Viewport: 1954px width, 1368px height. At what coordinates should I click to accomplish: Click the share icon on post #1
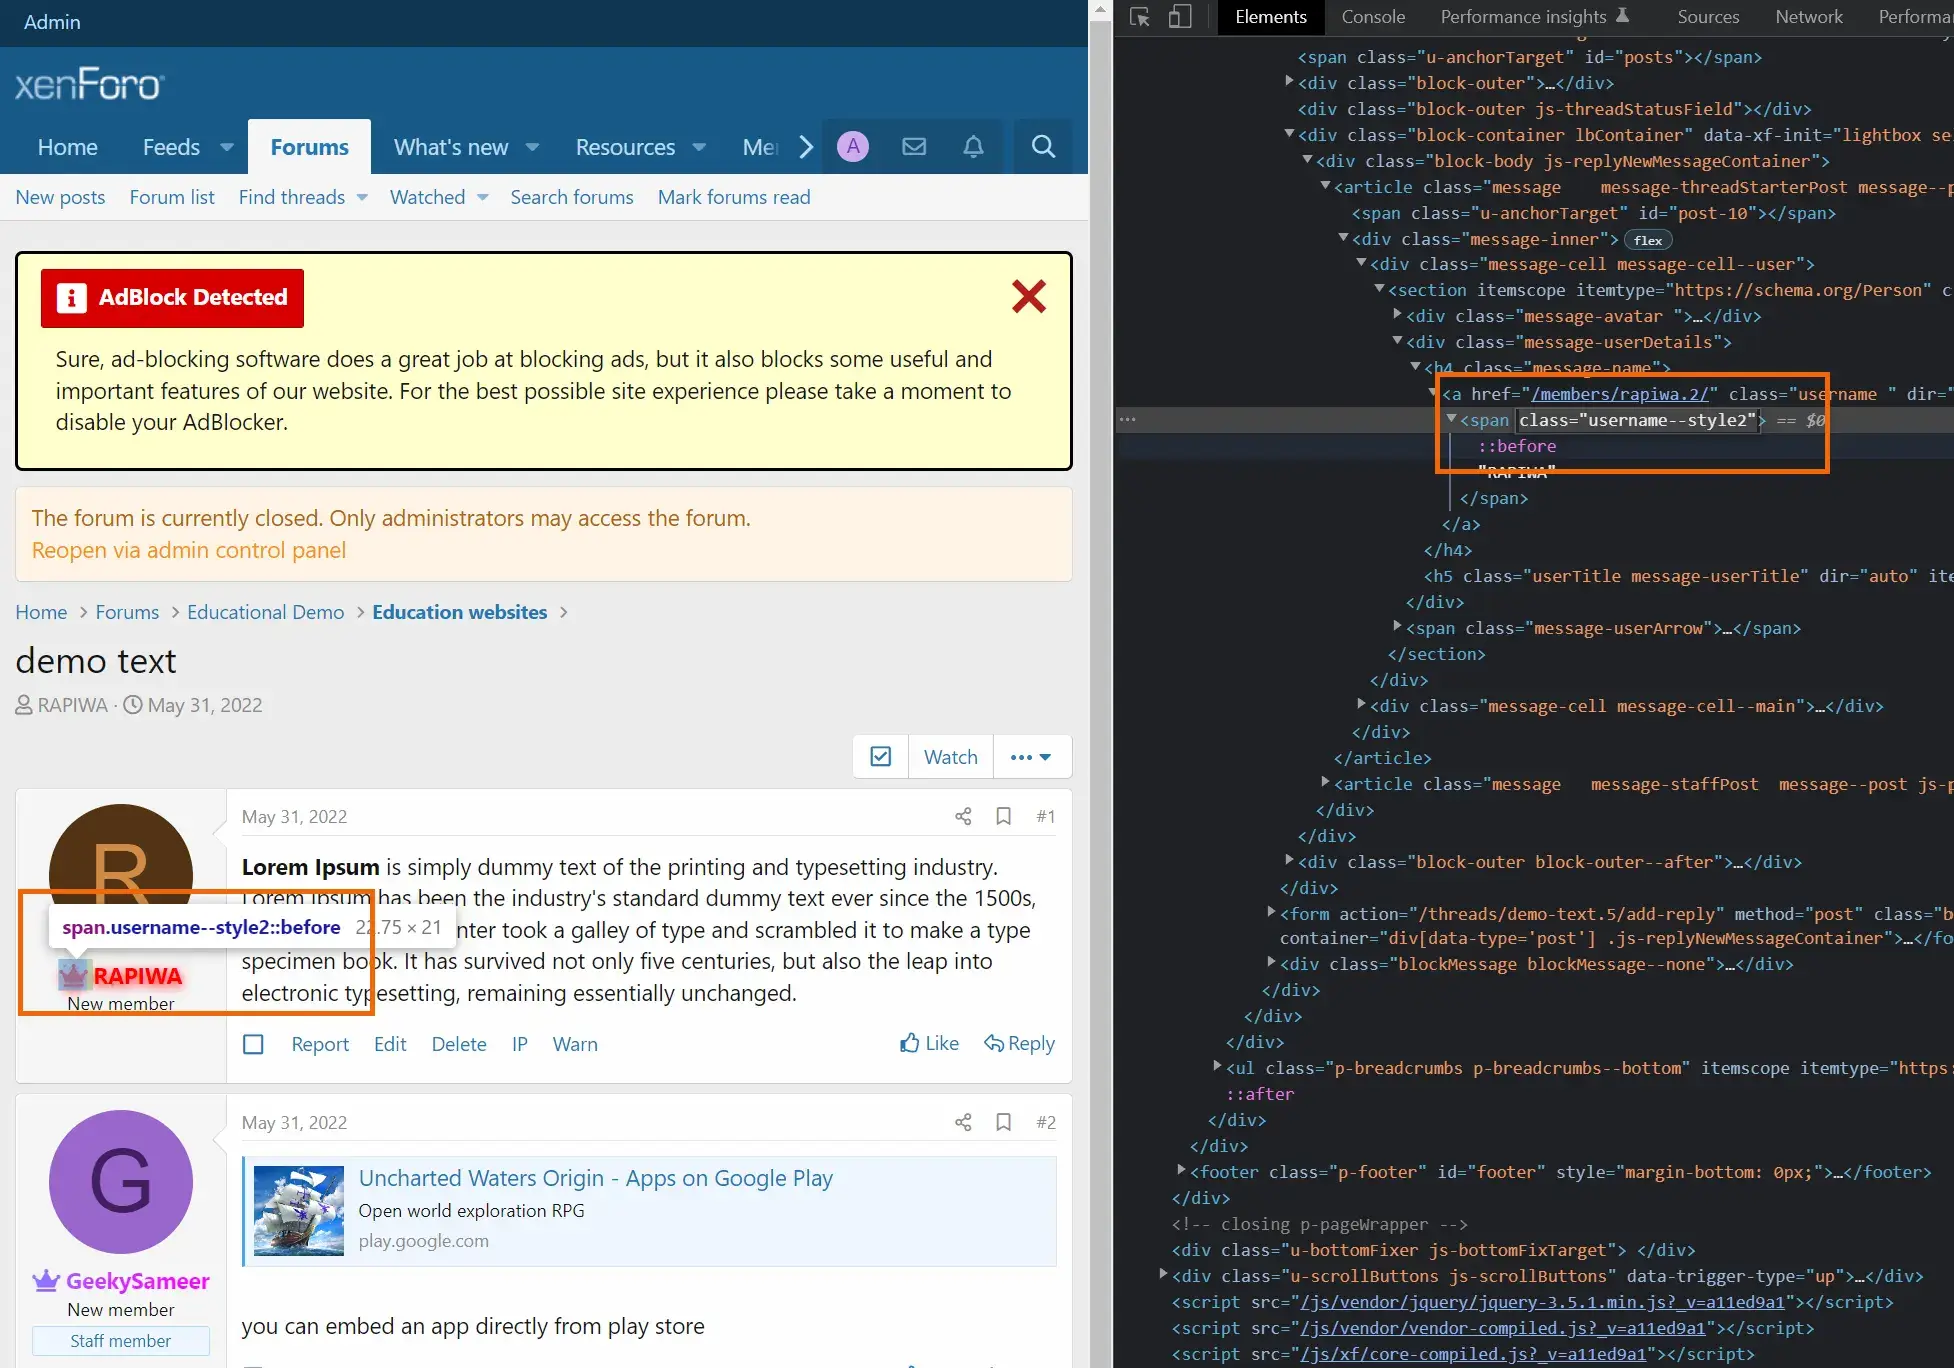point(961,815)
